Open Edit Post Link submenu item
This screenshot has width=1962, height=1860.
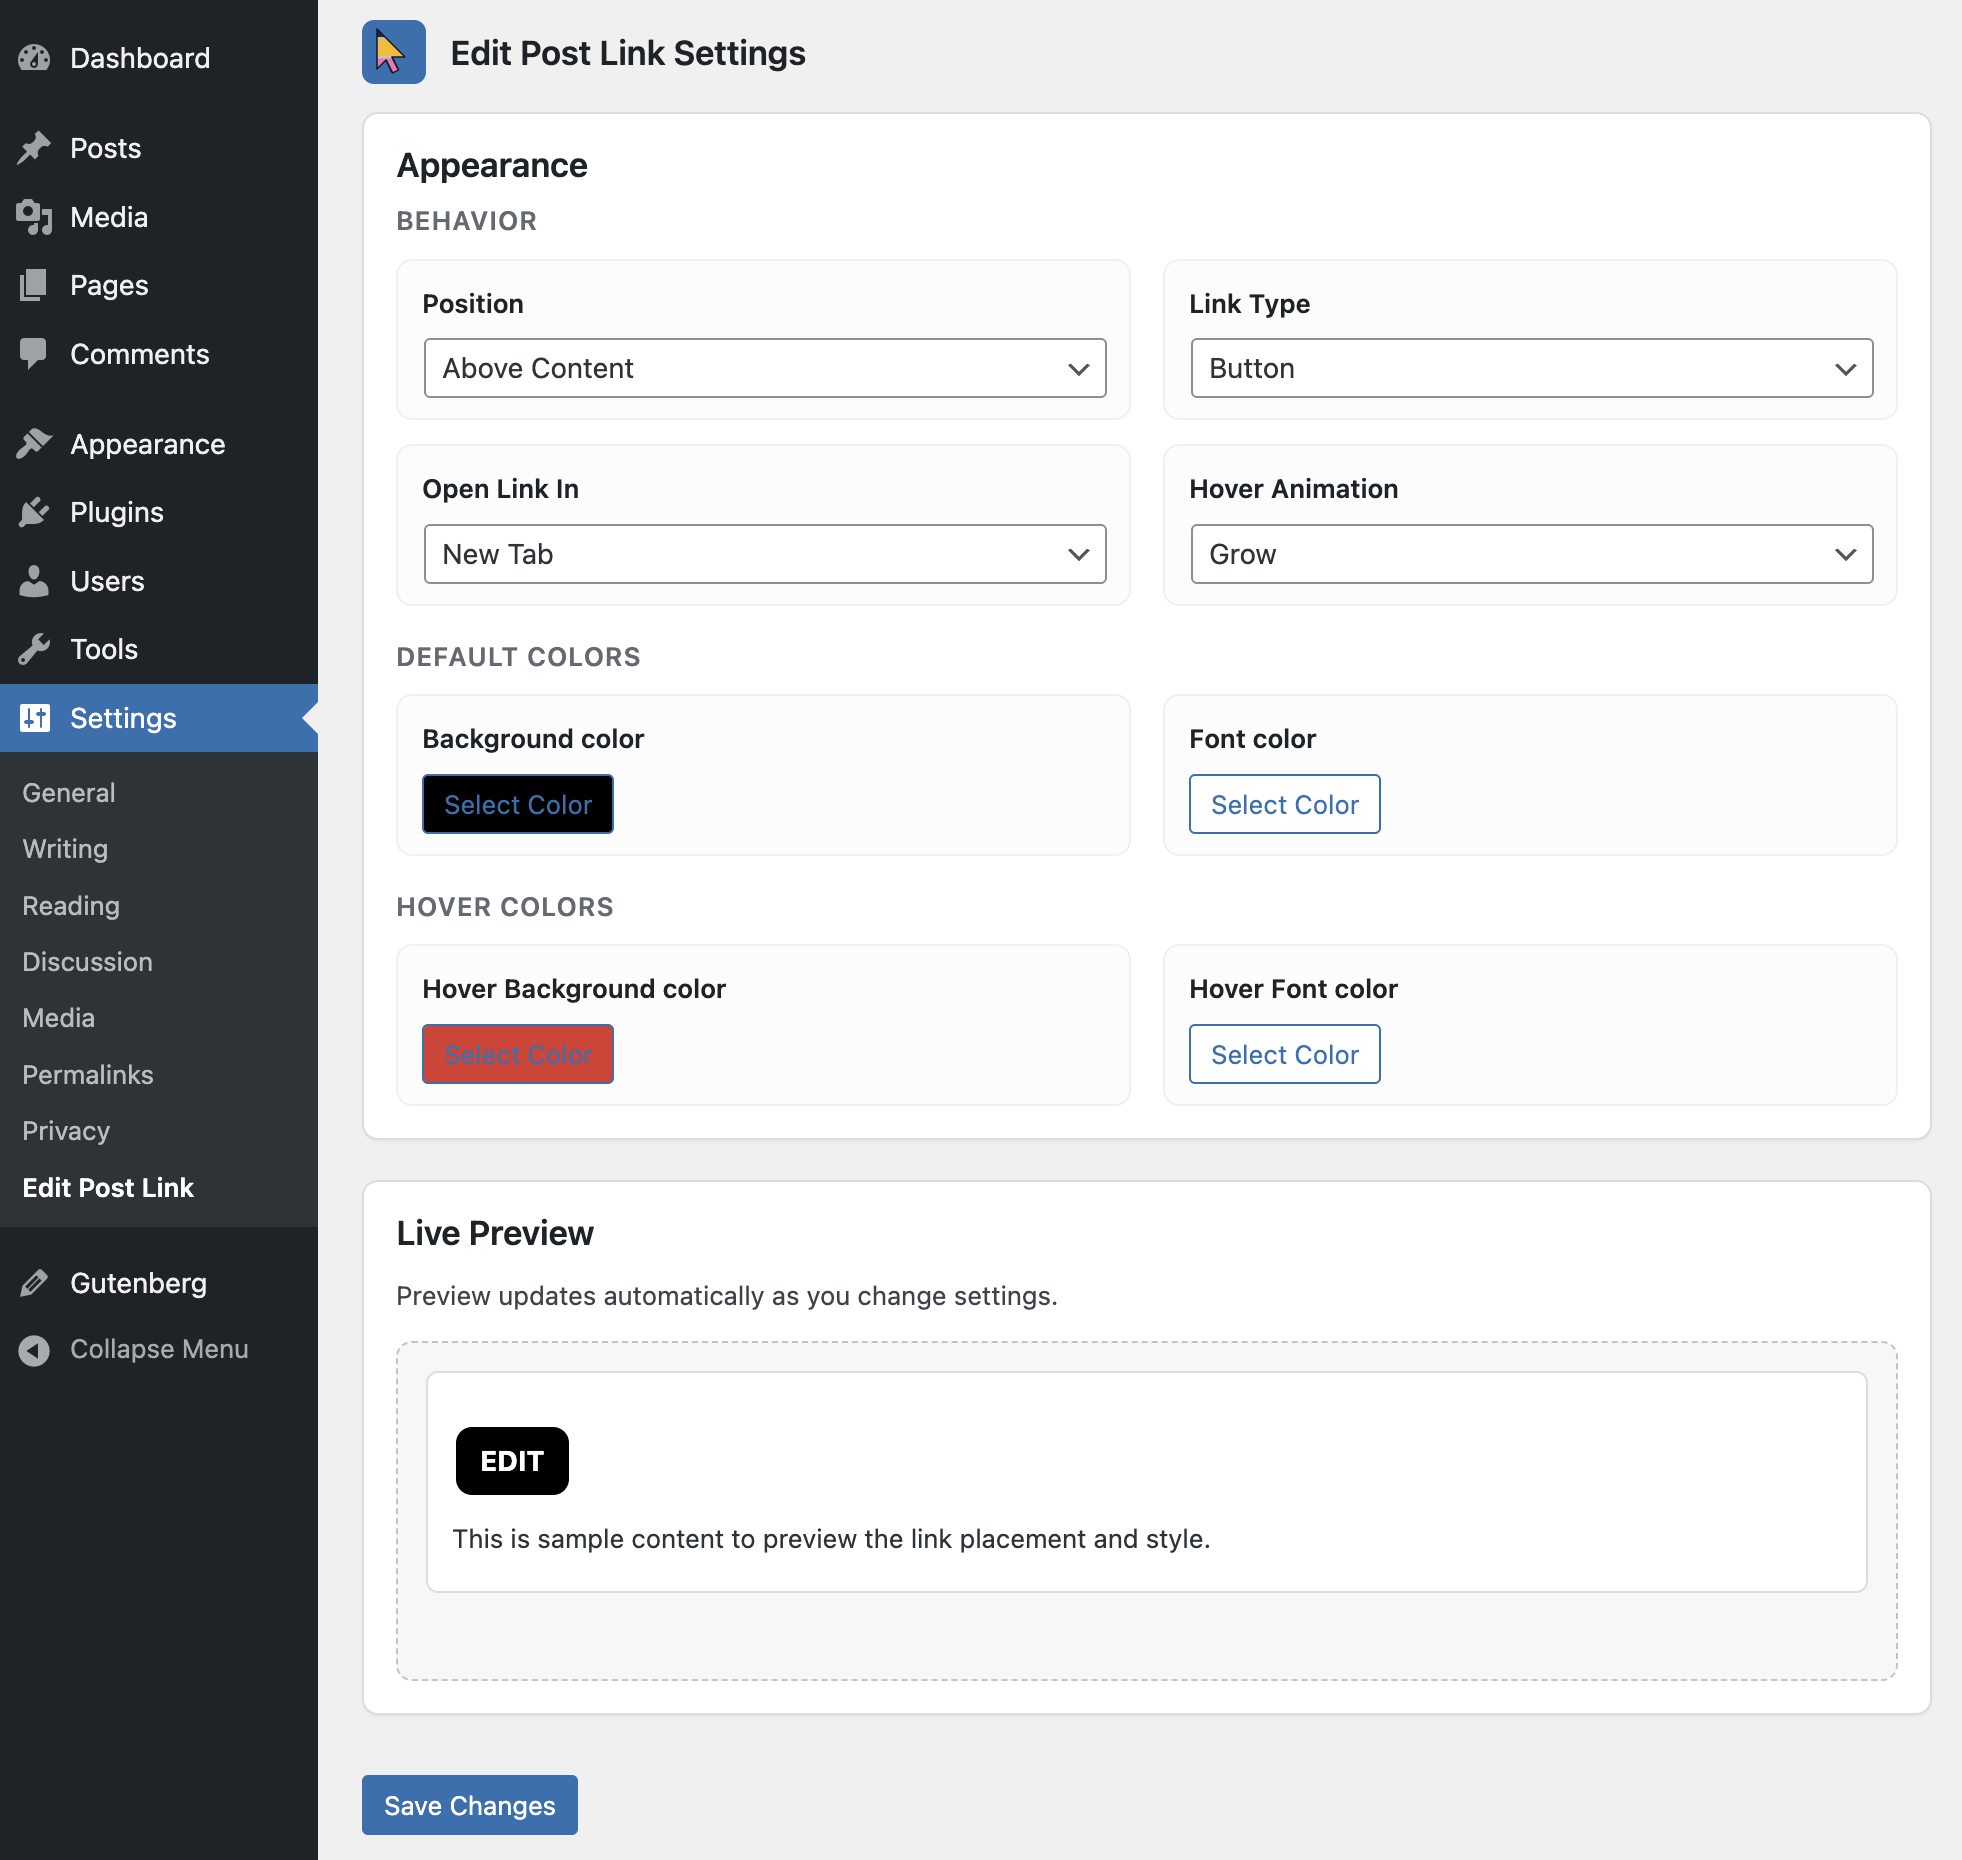coord(108,1188)
